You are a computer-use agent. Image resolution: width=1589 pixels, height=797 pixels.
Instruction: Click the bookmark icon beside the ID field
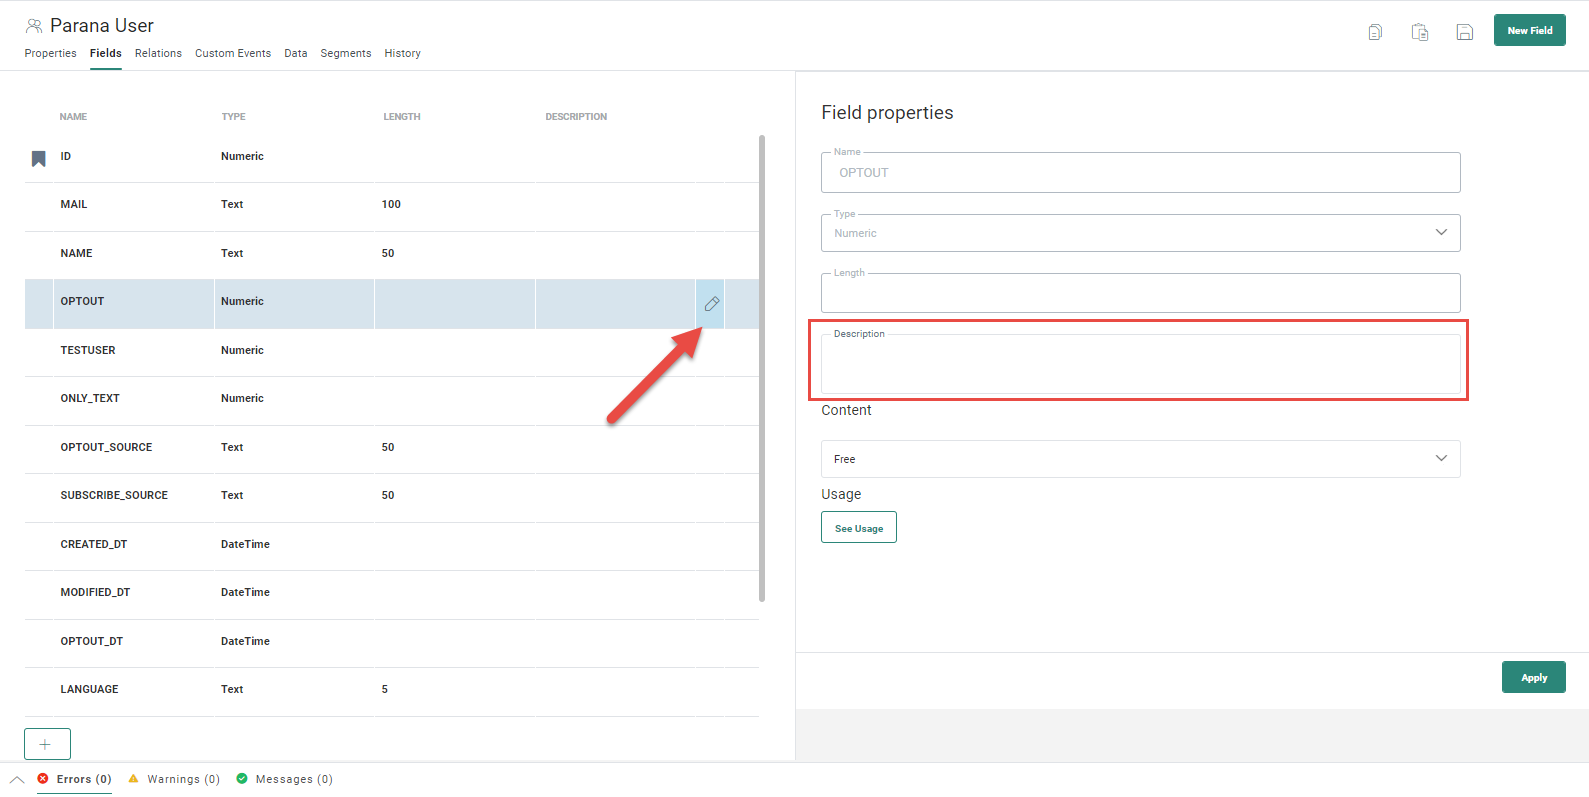tap(39, 158)
